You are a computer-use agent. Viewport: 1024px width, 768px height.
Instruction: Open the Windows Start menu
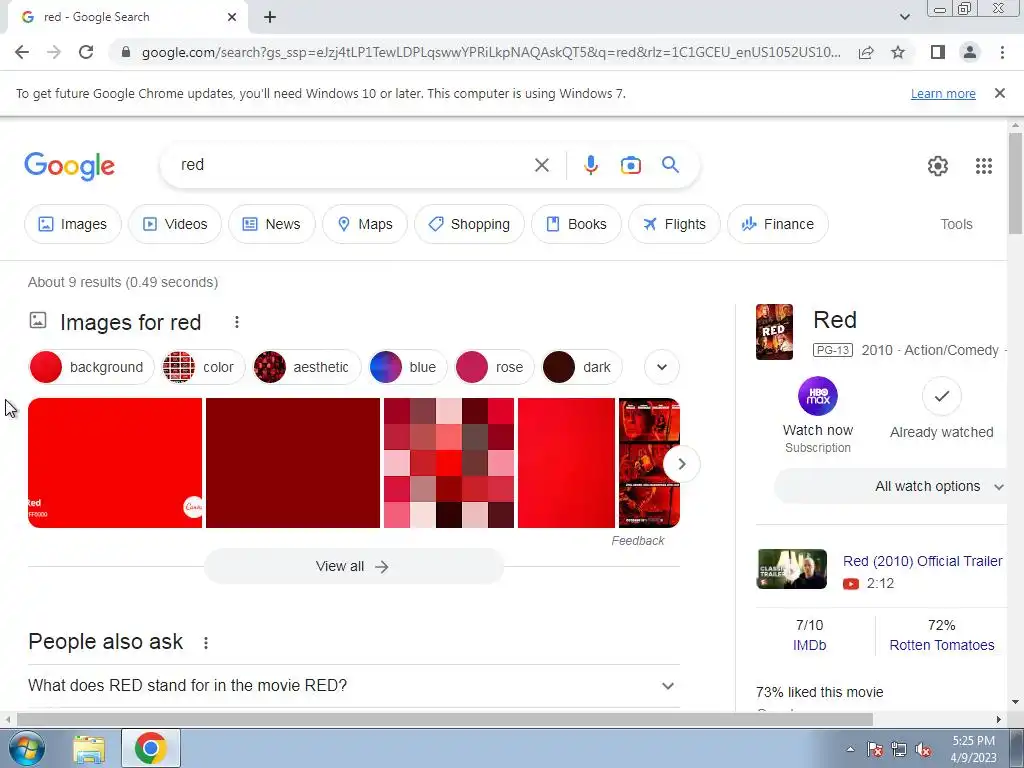coord(26,748)
